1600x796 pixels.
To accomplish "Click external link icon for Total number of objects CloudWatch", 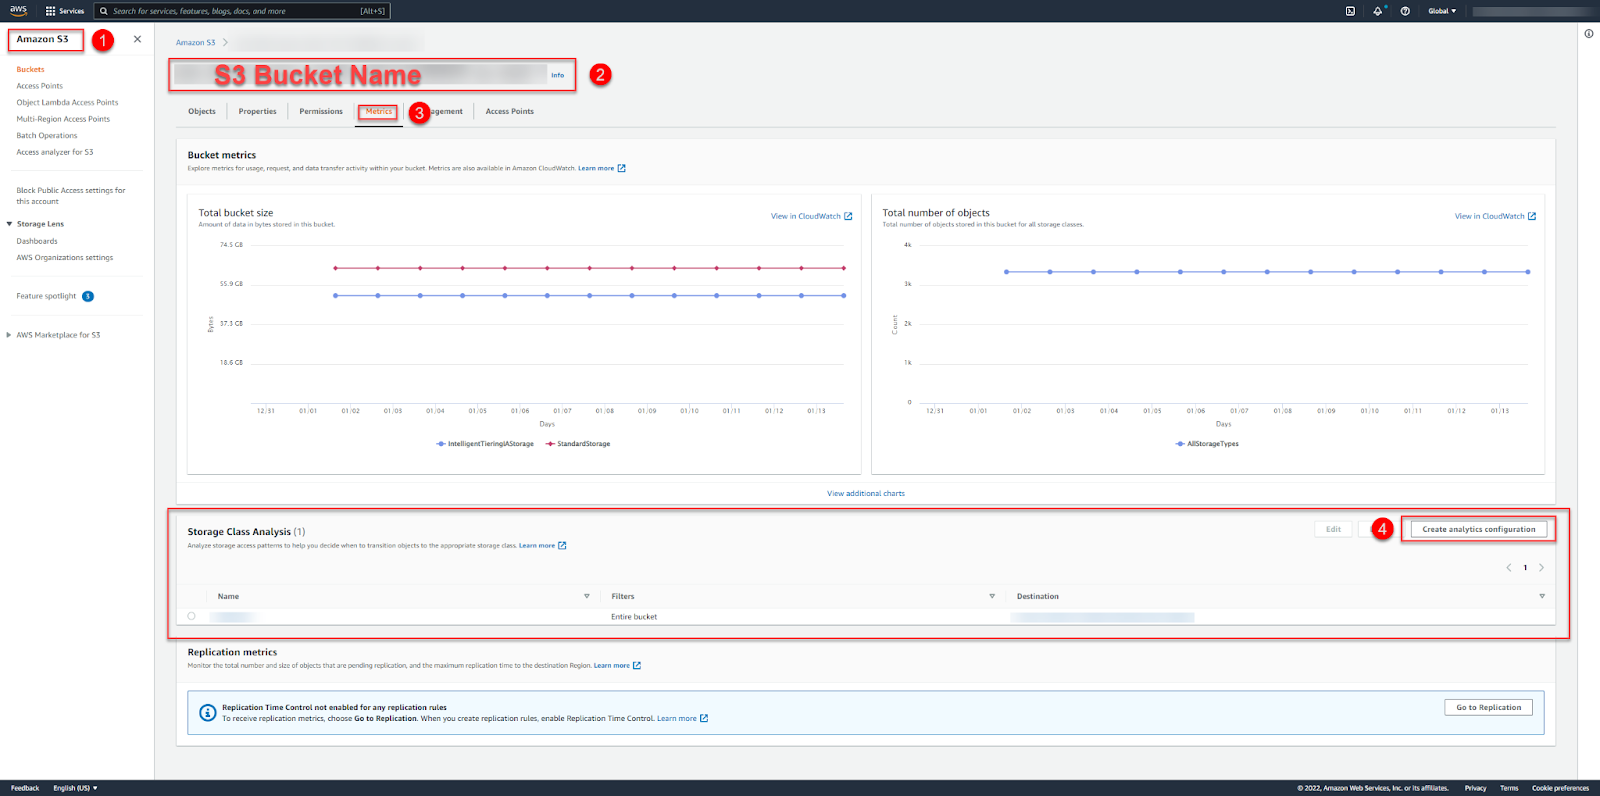I will click(1532, 216).
